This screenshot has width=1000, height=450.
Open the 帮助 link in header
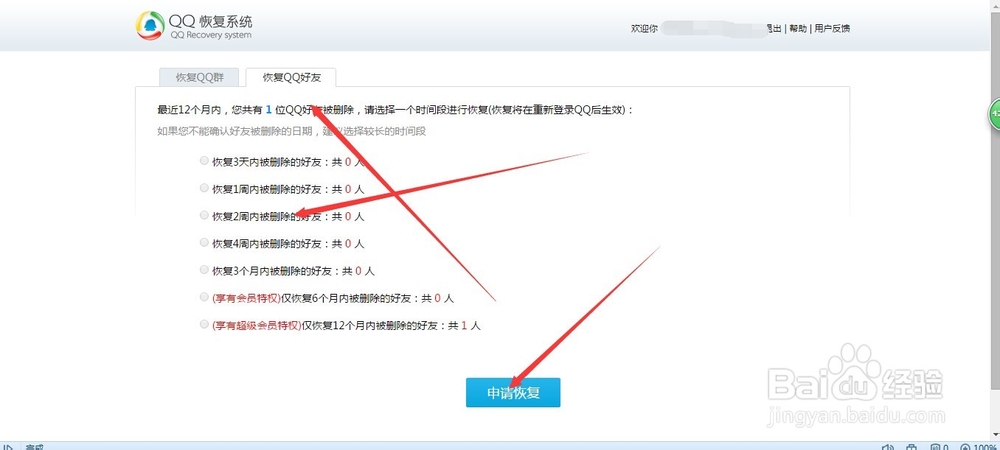(798, 29)
